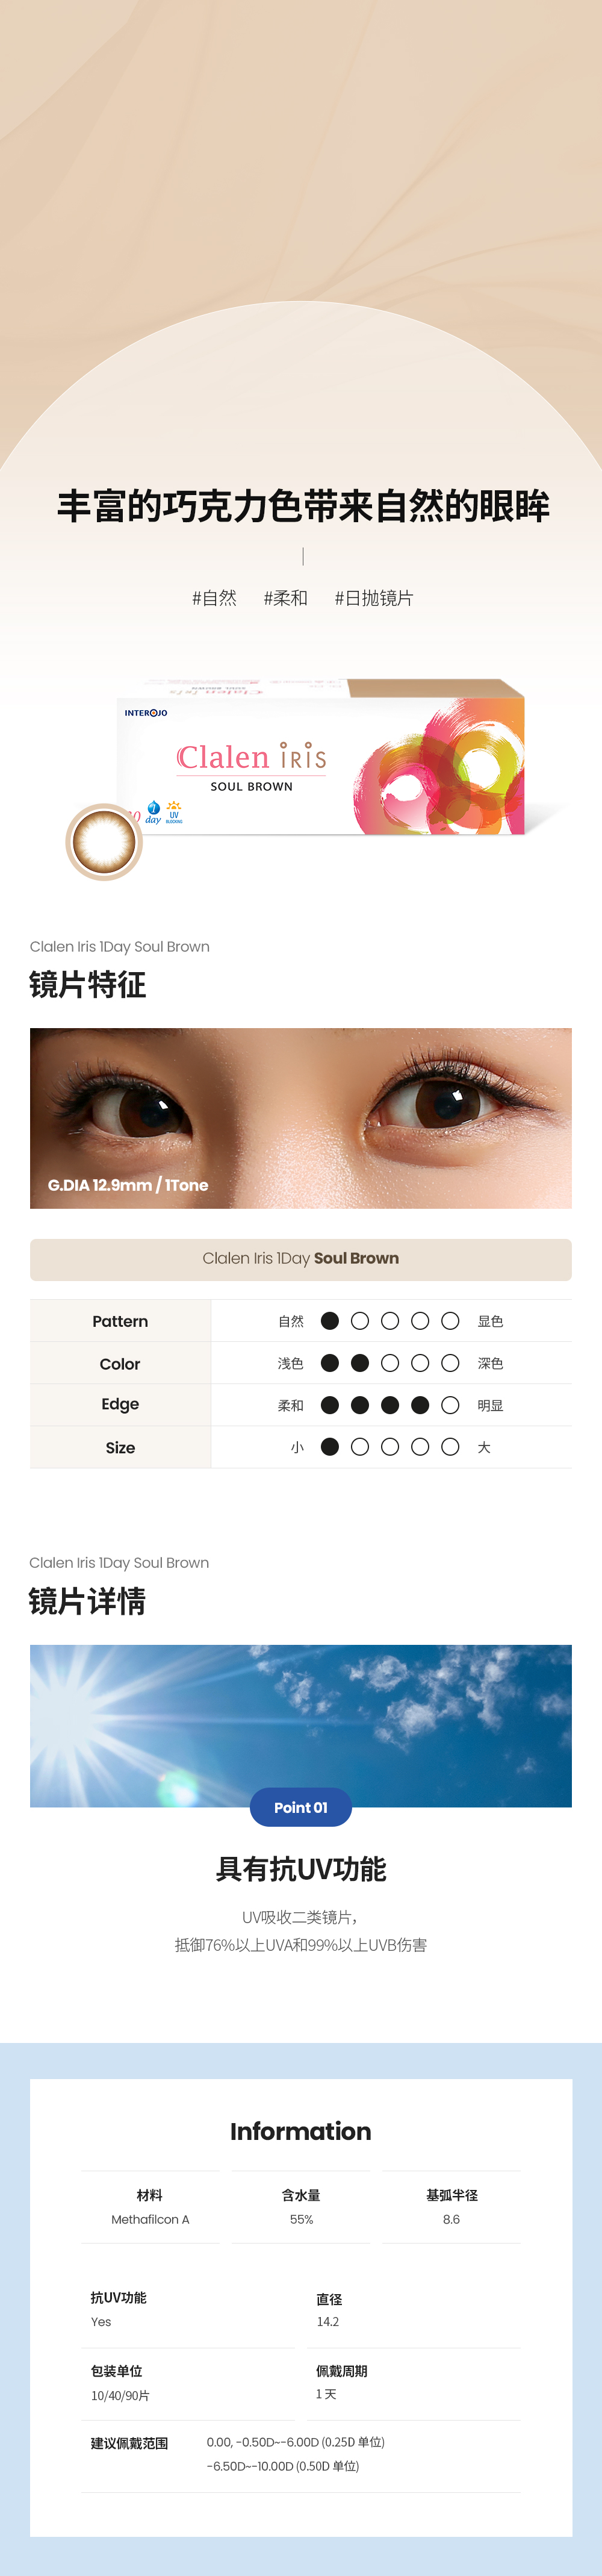Click the Clalen Iris logo on the box
This screenshot has width=602, height=2576.
click(x=252, y=757)
